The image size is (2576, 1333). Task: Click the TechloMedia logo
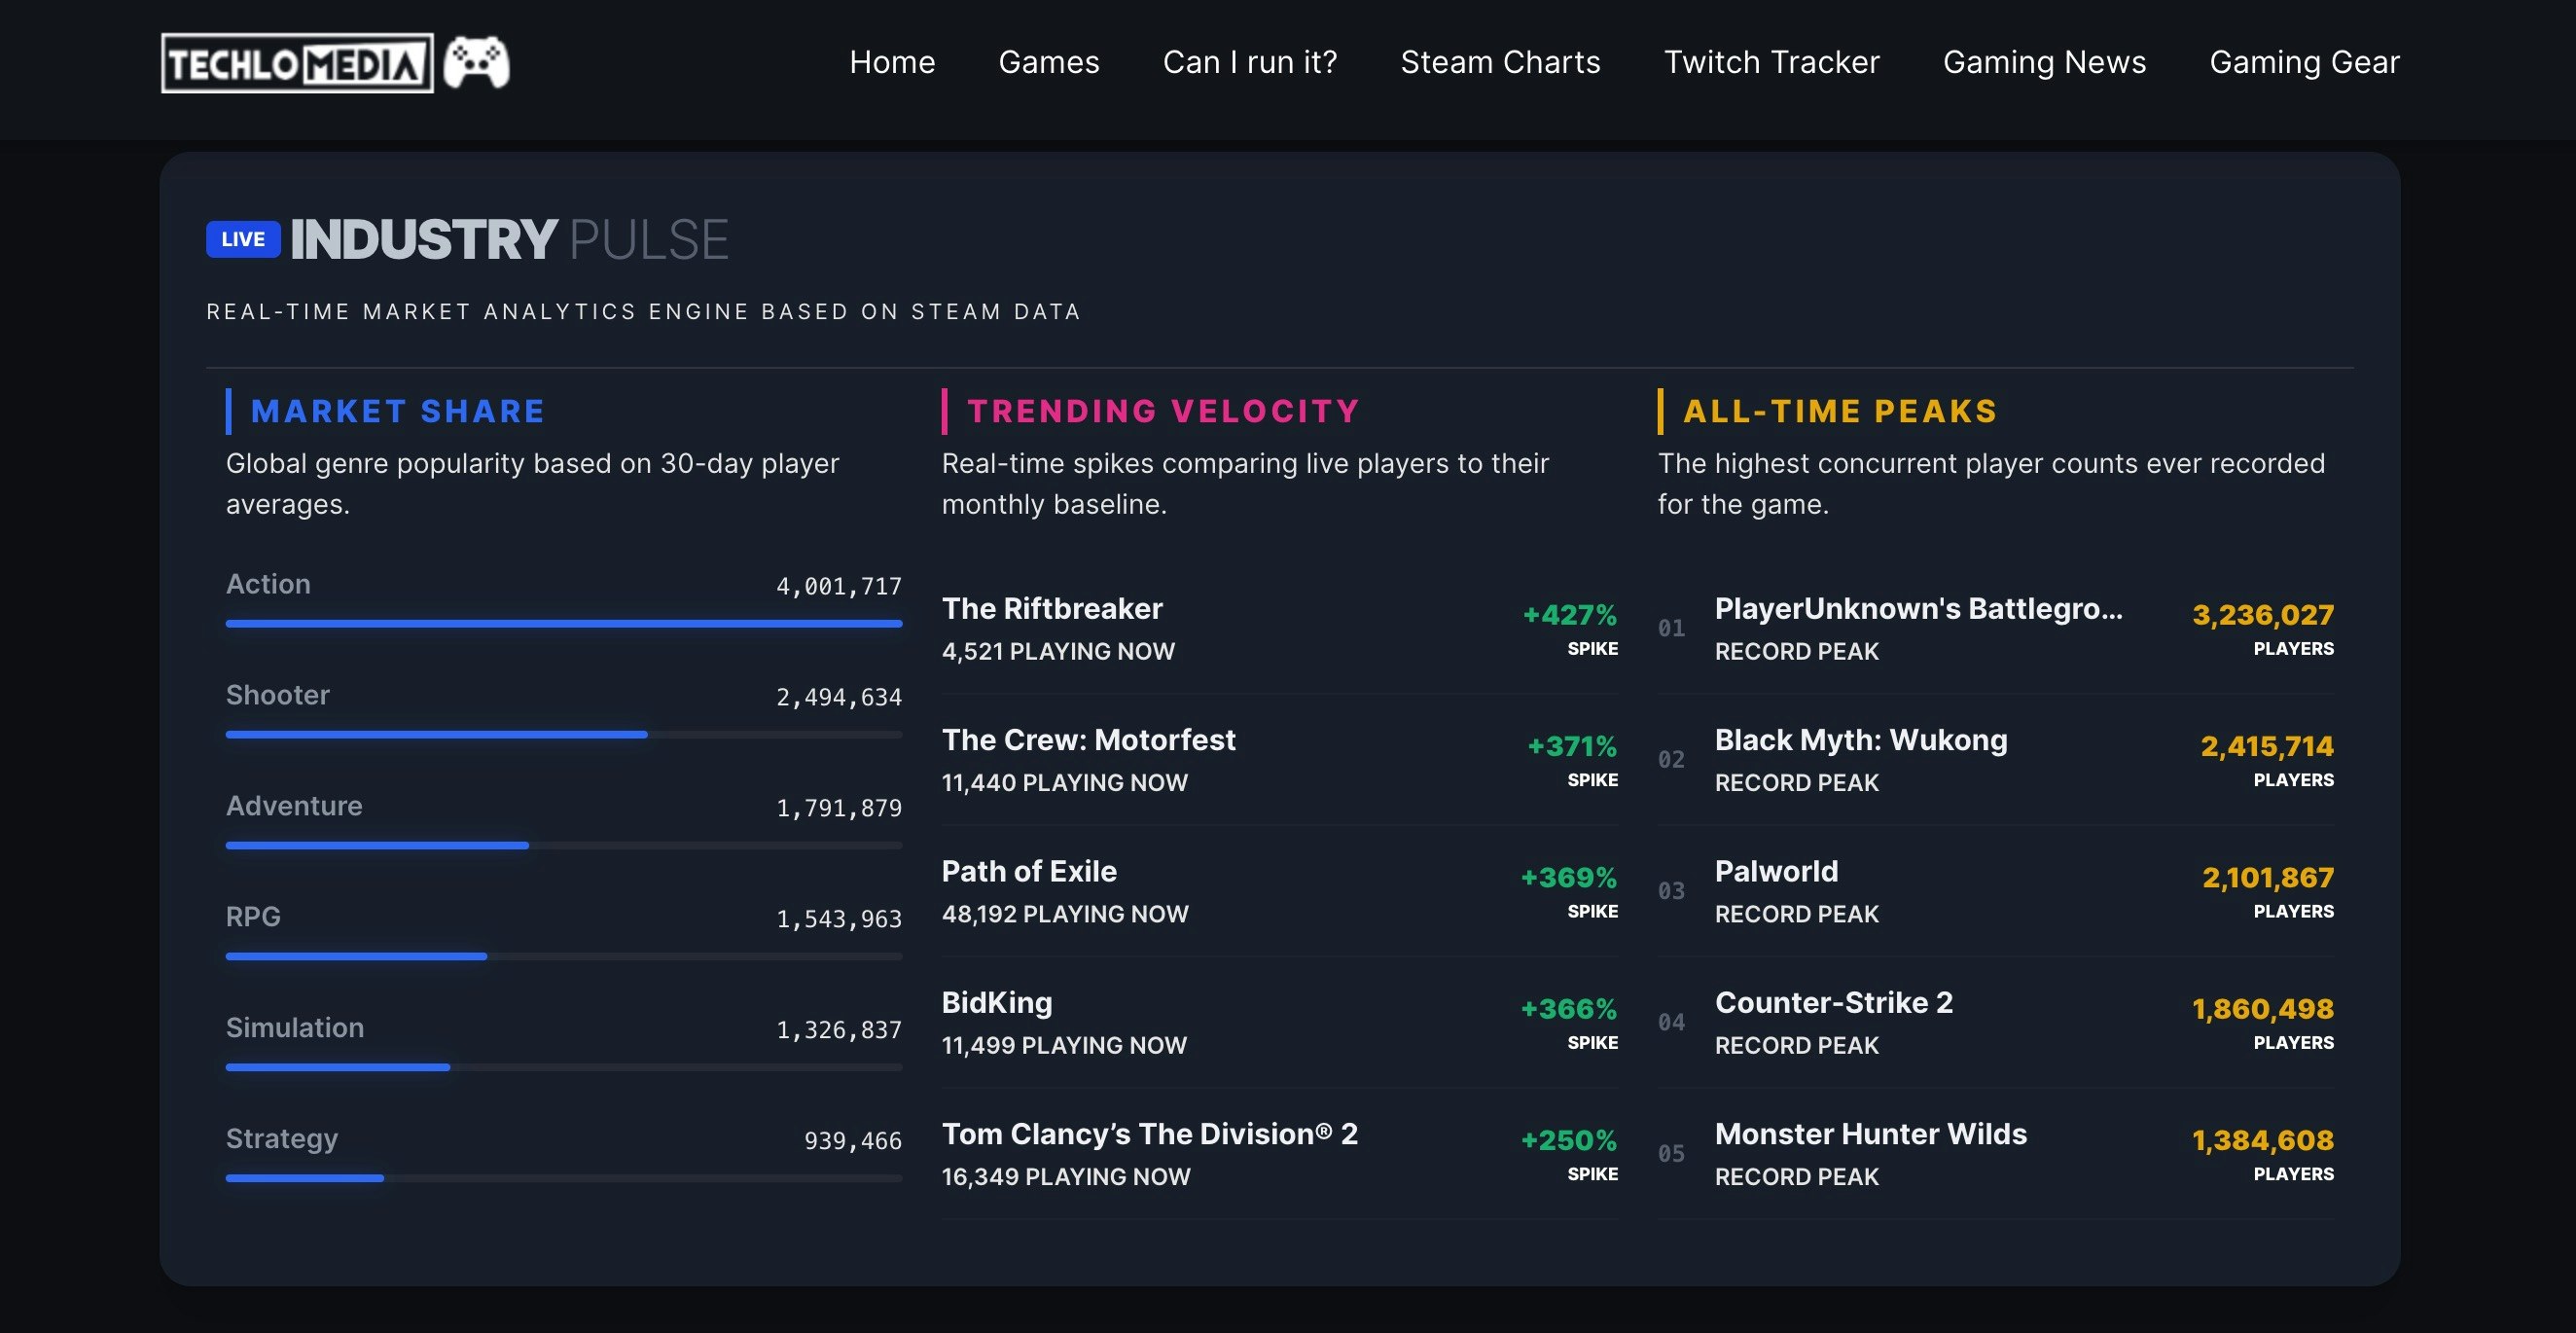click(x=297, y=64)
